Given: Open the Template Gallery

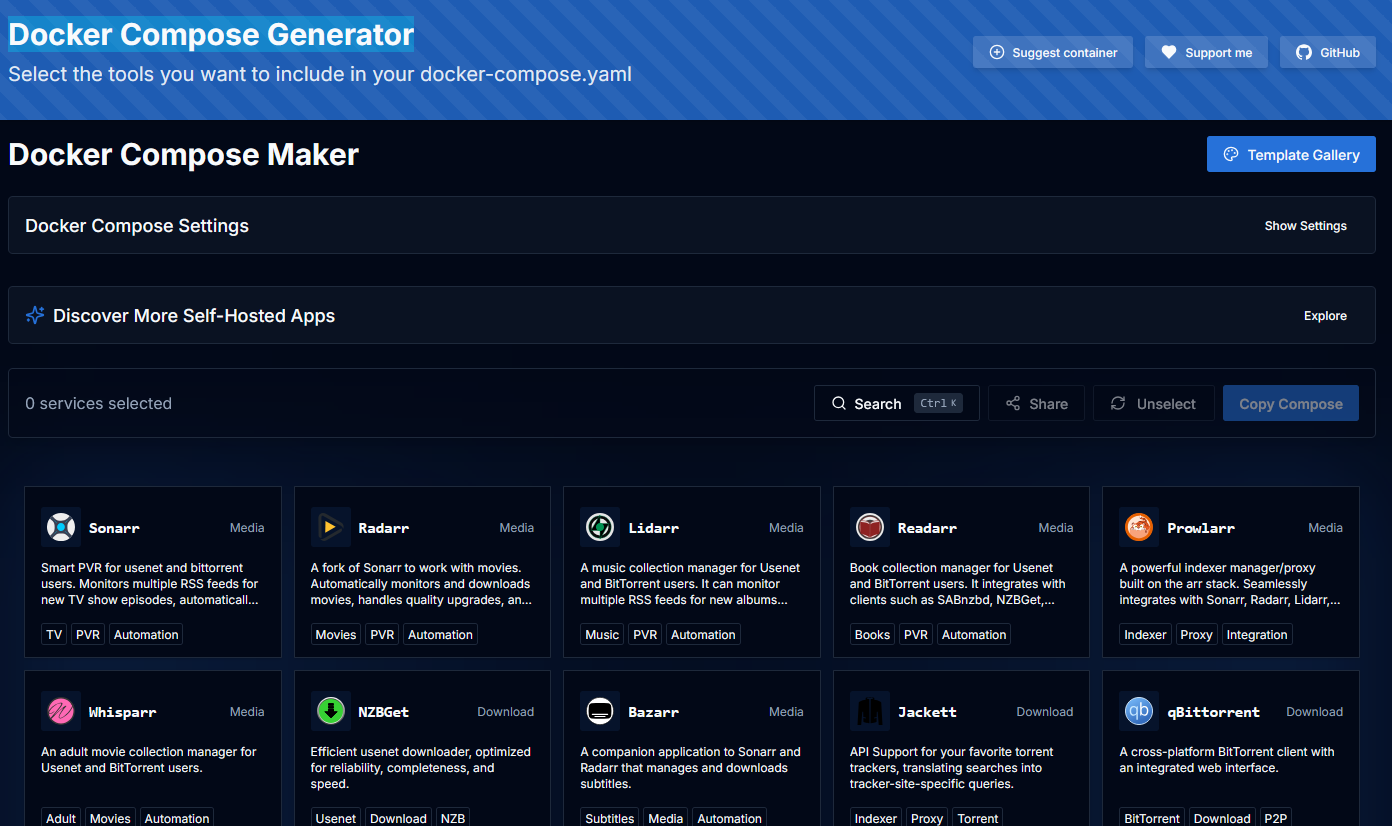Looking at the screenshot, I should 1291,155.
